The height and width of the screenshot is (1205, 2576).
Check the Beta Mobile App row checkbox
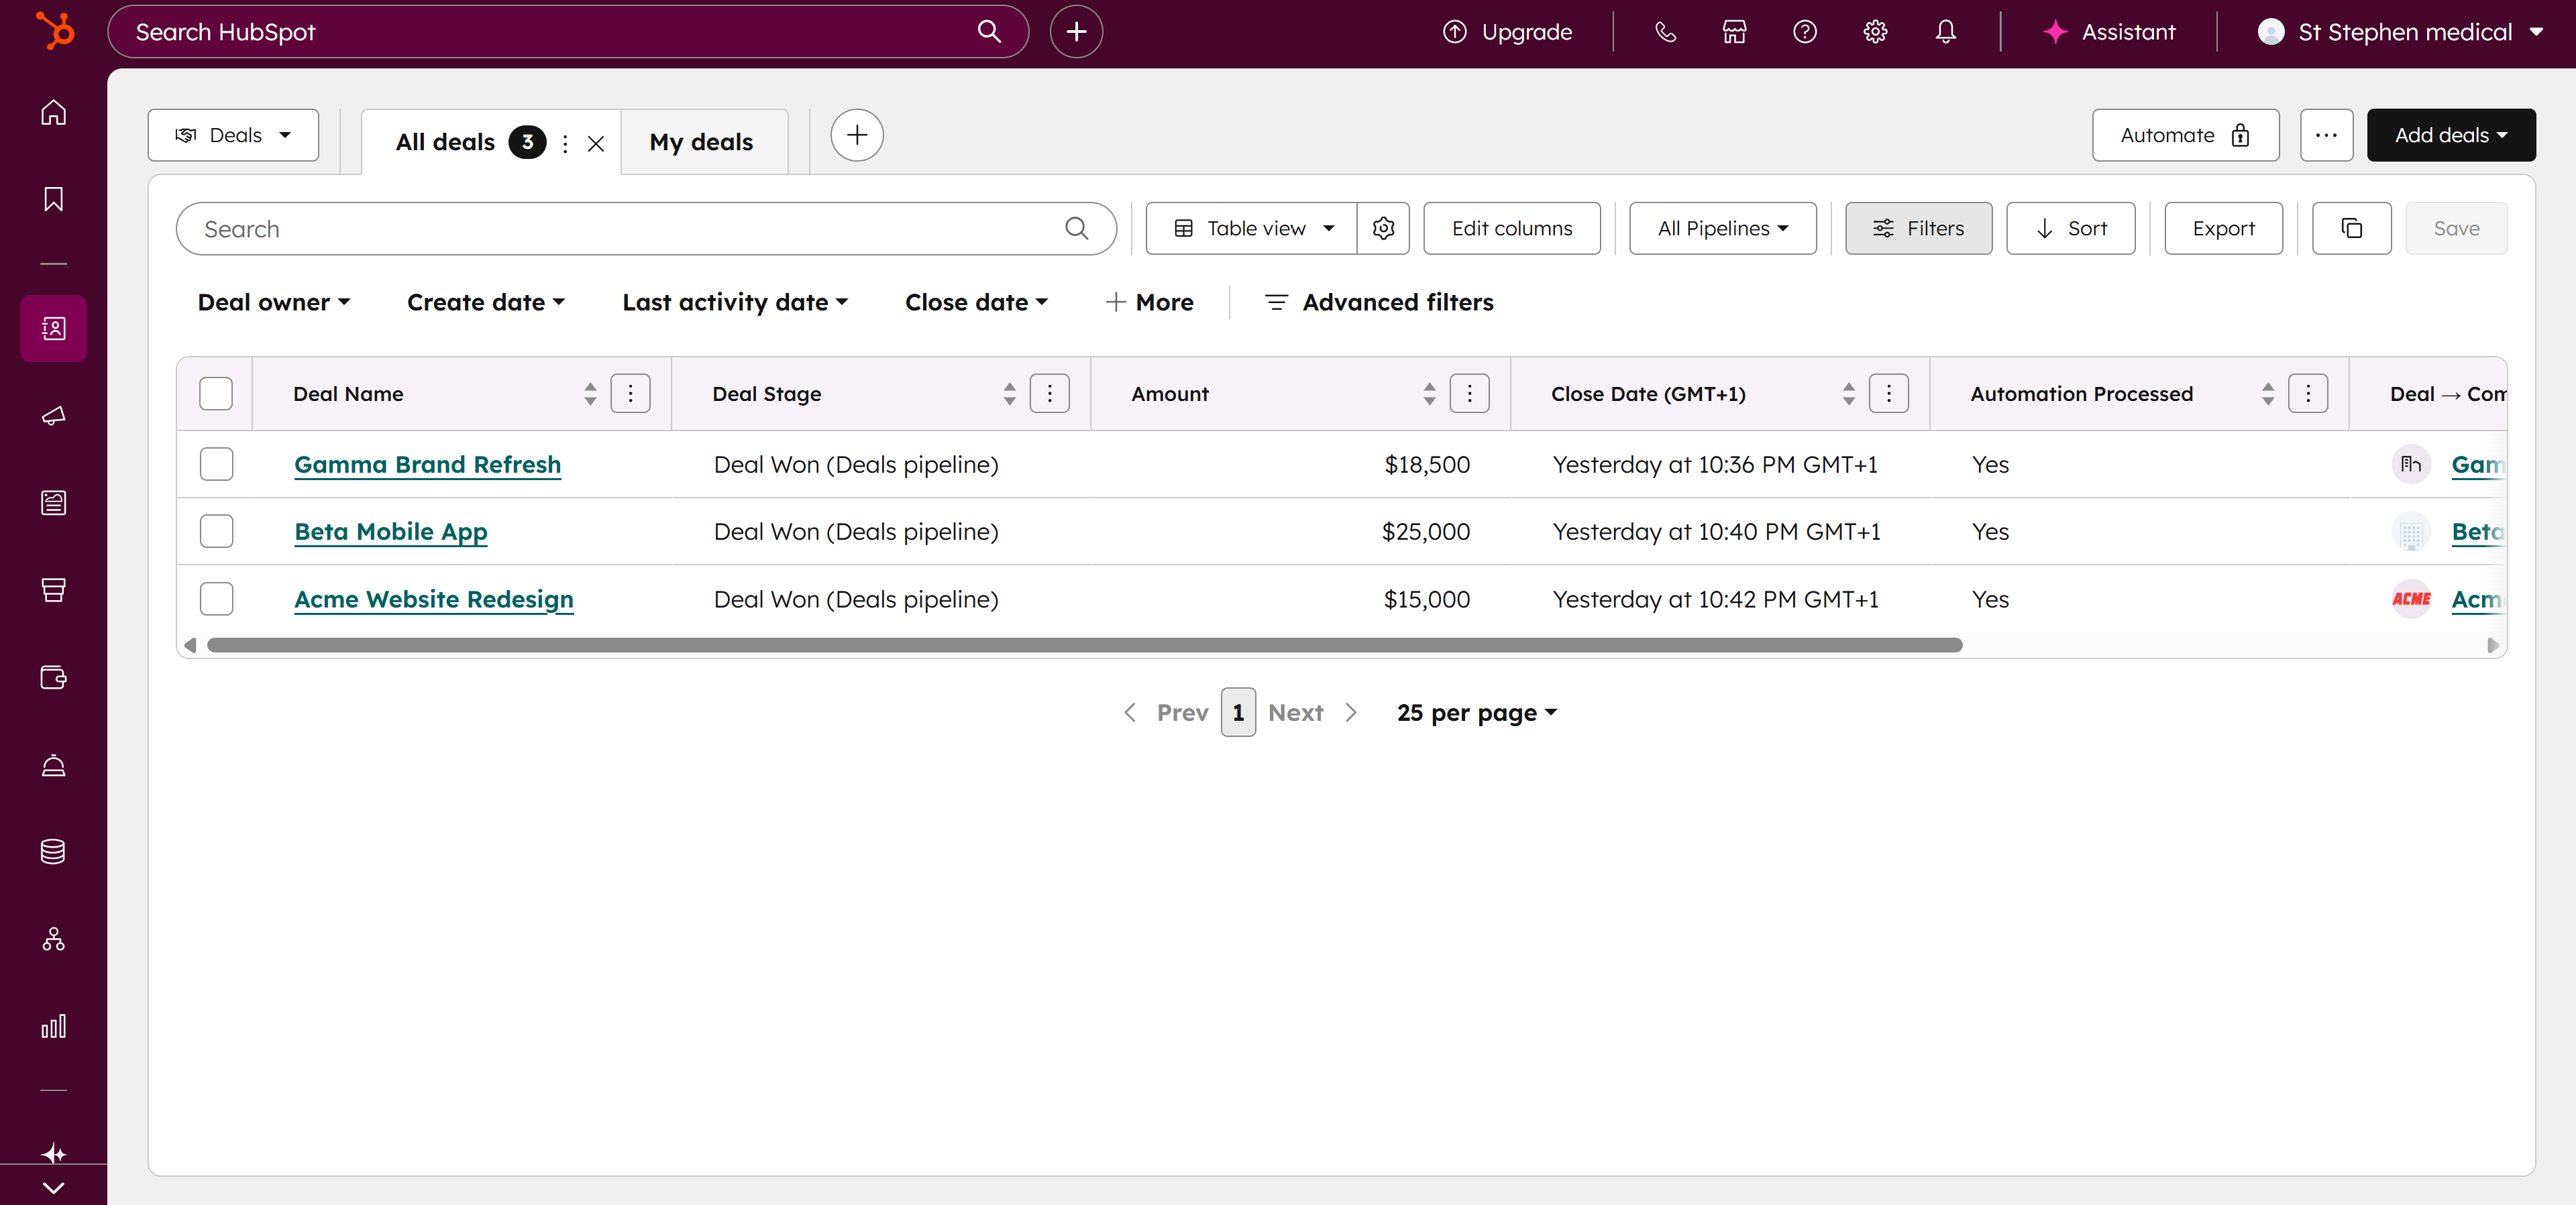(x=216, y=531)
